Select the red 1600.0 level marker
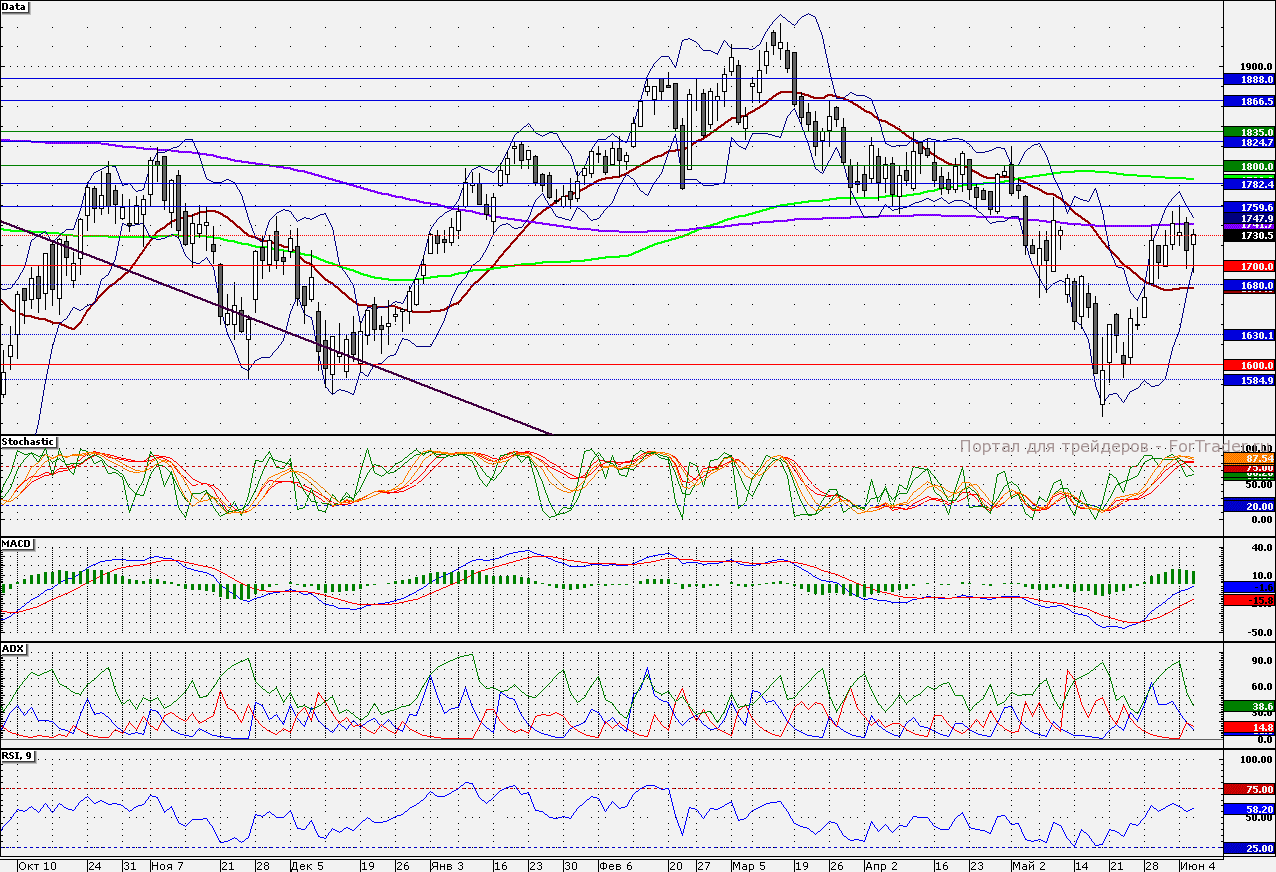The image size is (1276, 872). pos(1248,366)
